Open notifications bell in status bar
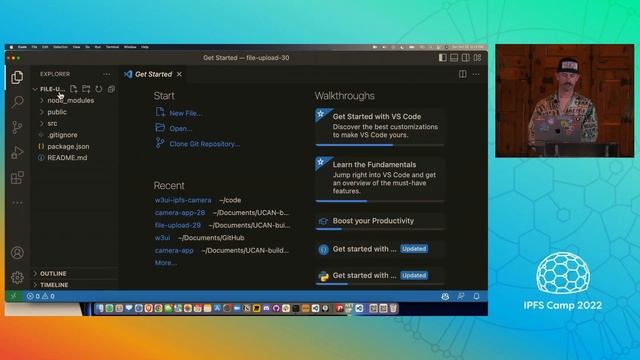 (476, 296)
